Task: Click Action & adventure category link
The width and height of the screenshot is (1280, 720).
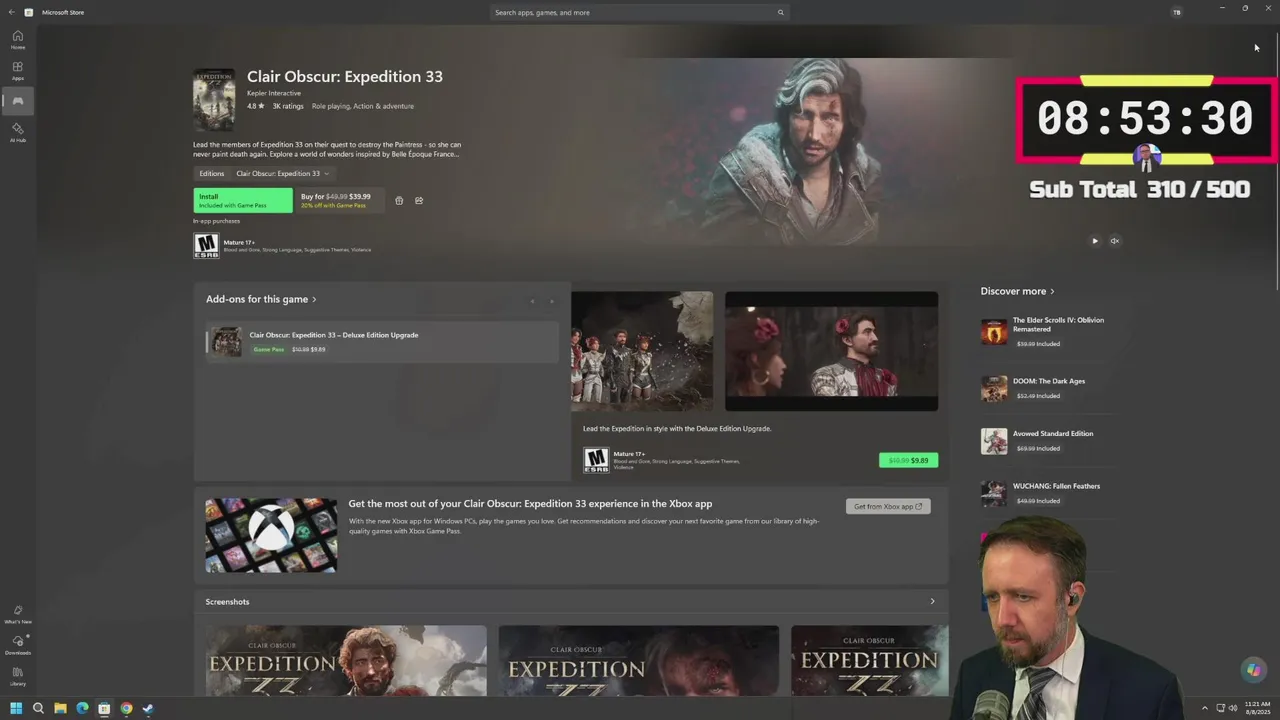Action: click(x=383, y=106)
